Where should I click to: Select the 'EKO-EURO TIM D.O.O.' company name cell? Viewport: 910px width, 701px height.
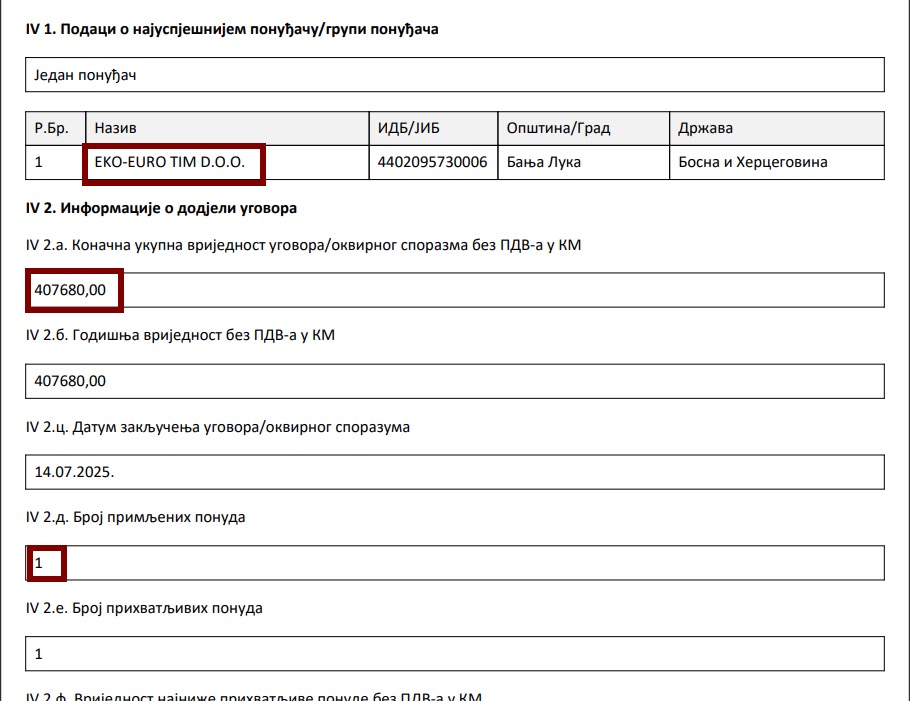173,162
